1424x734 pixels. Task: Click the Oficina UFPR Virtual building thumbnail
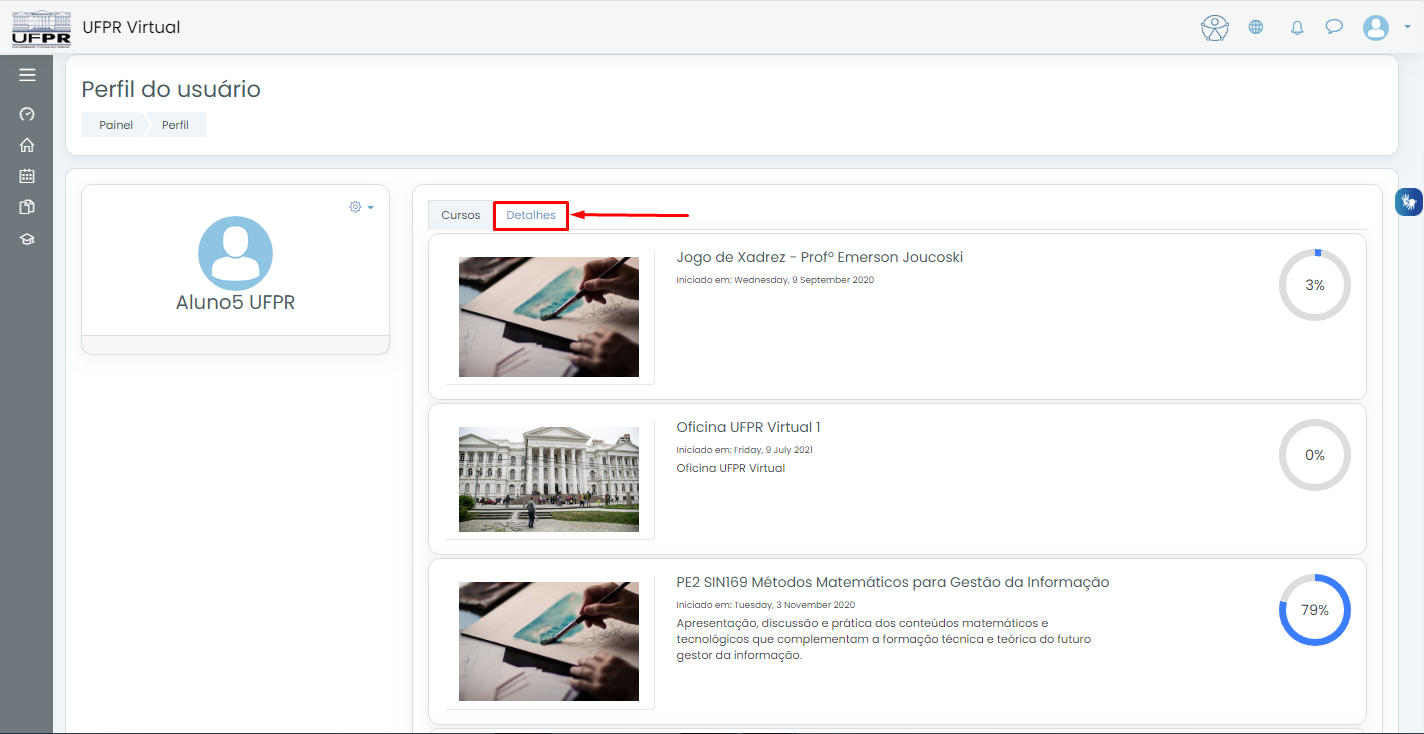click(x=549, y=479)
